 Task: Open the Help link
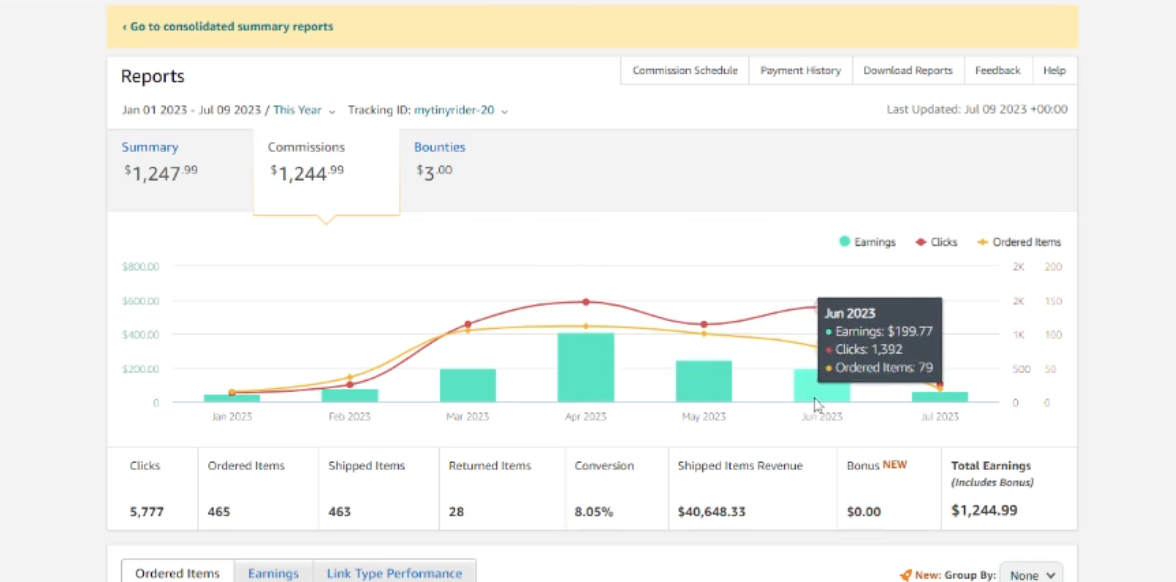[x=1054, y=70]
